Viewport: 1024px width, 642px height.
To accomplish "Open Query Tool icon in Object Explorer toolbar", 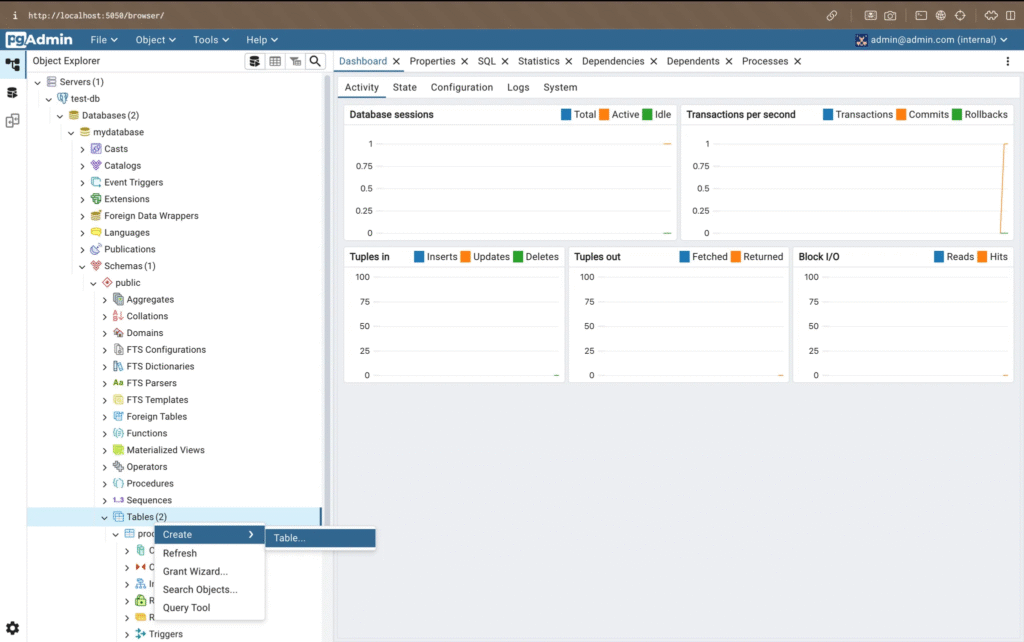I will 255,61.
